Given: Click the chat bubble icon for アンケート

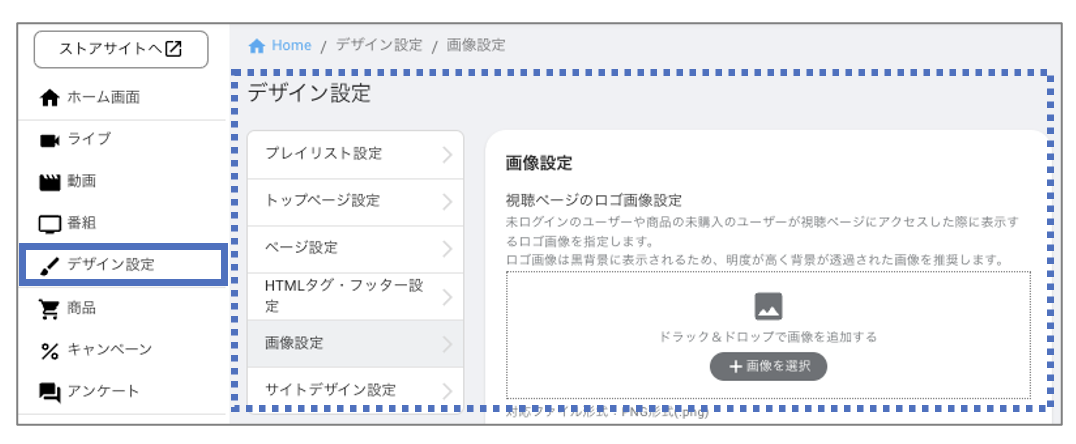Looking at the screenshot, I should (50, 392).
